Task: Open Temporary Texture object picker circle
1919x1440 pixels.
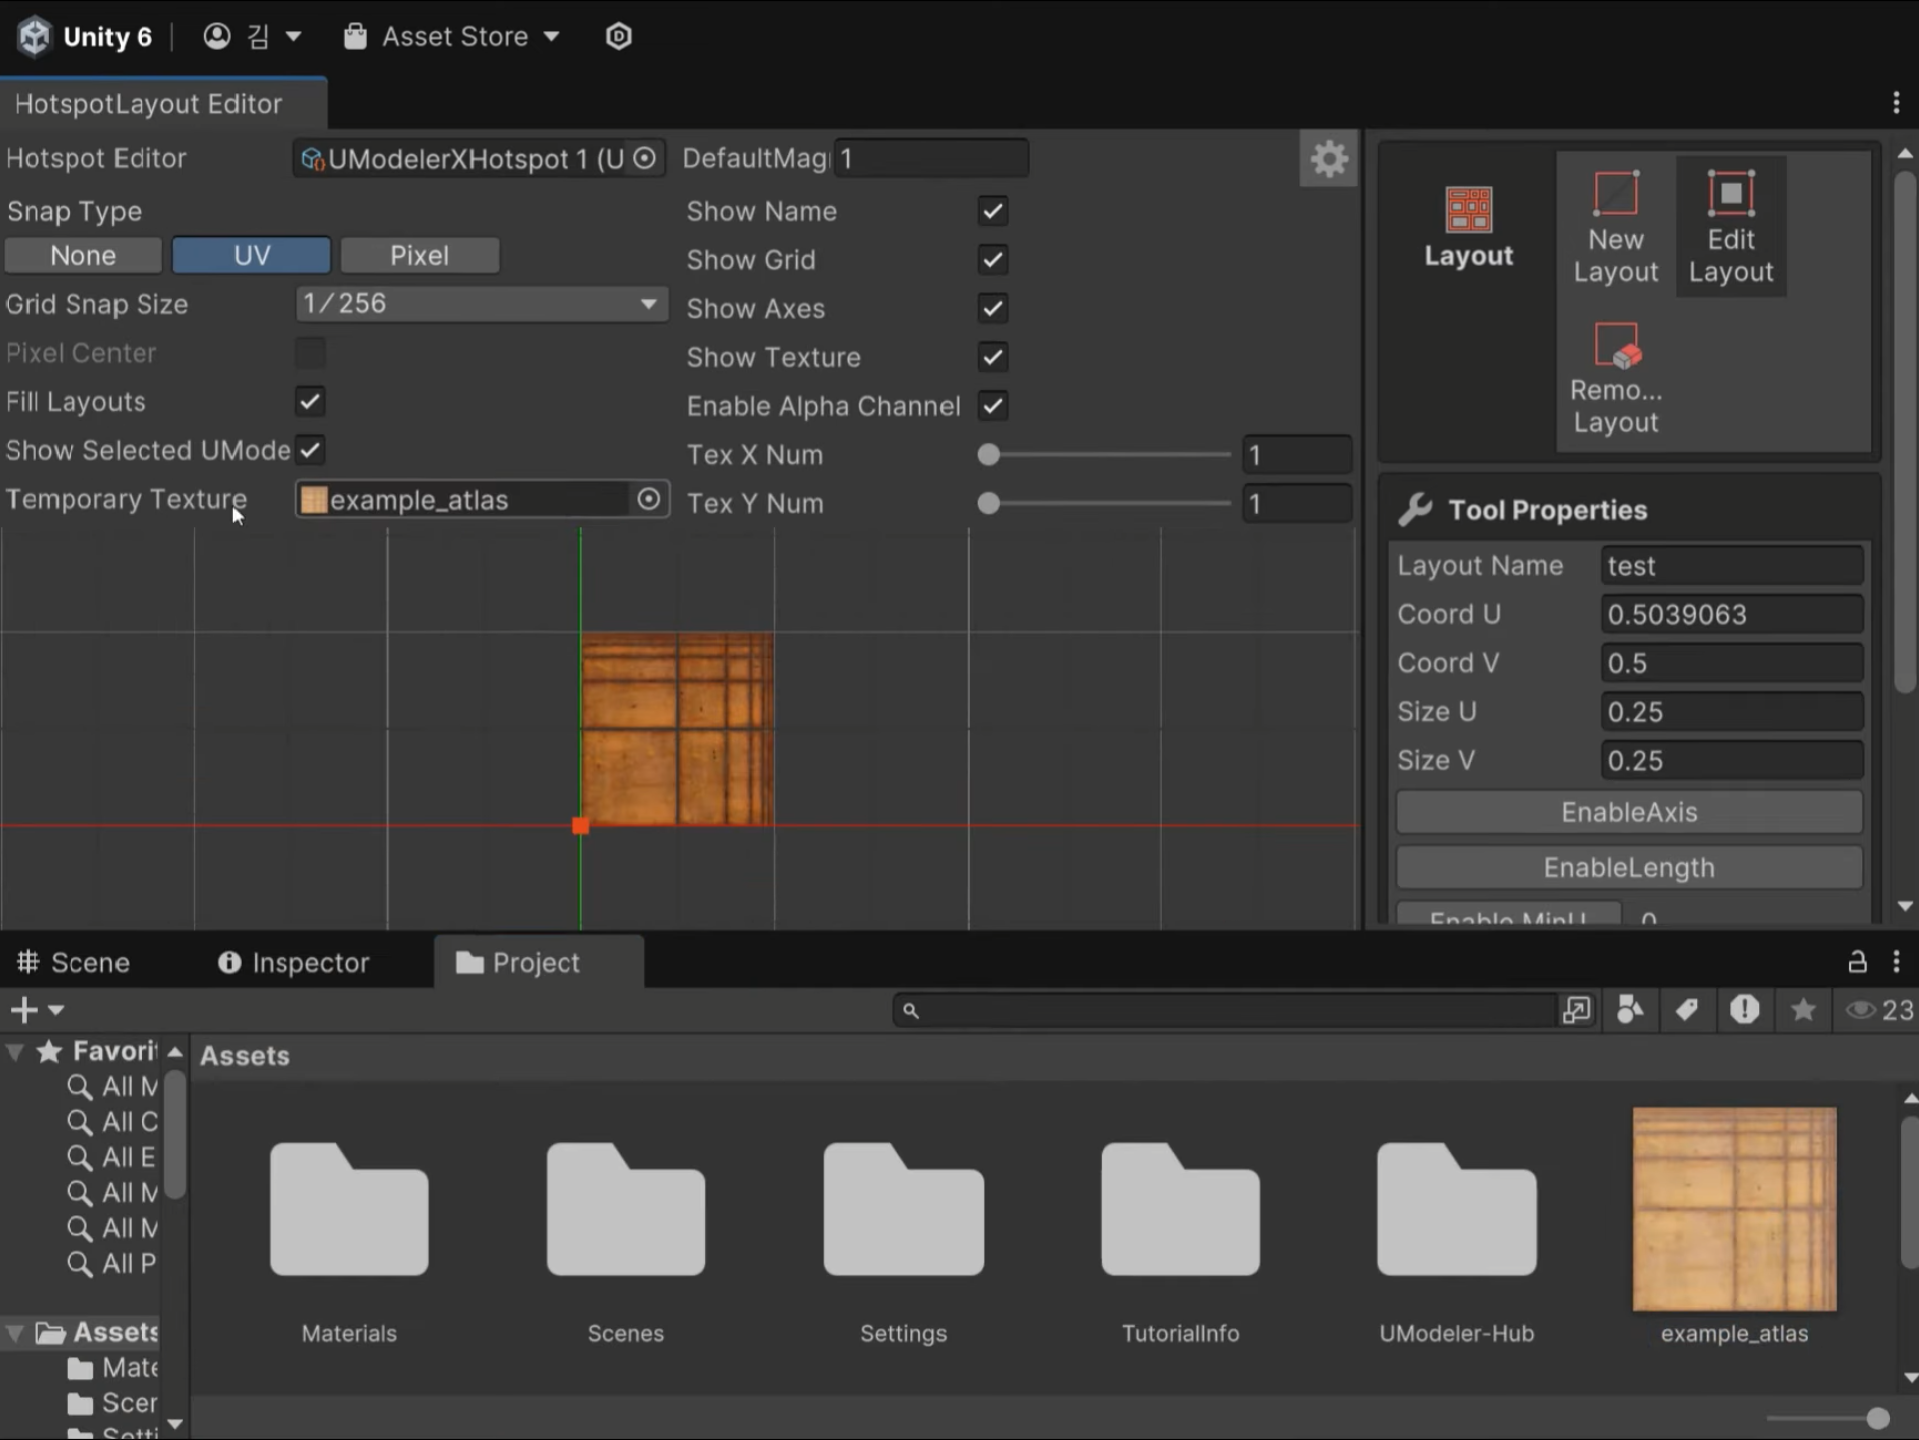Action: (648, 499)
